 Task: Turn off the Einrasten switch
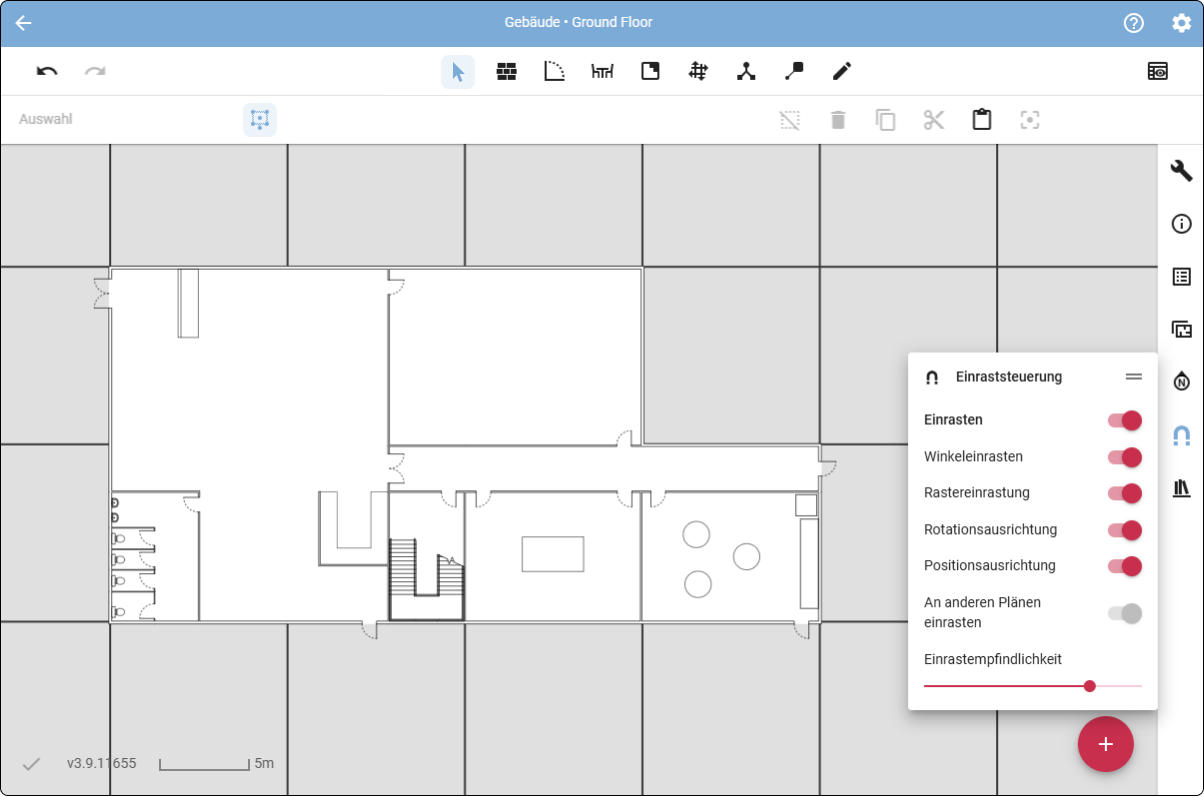click(x=1124, y=420)
